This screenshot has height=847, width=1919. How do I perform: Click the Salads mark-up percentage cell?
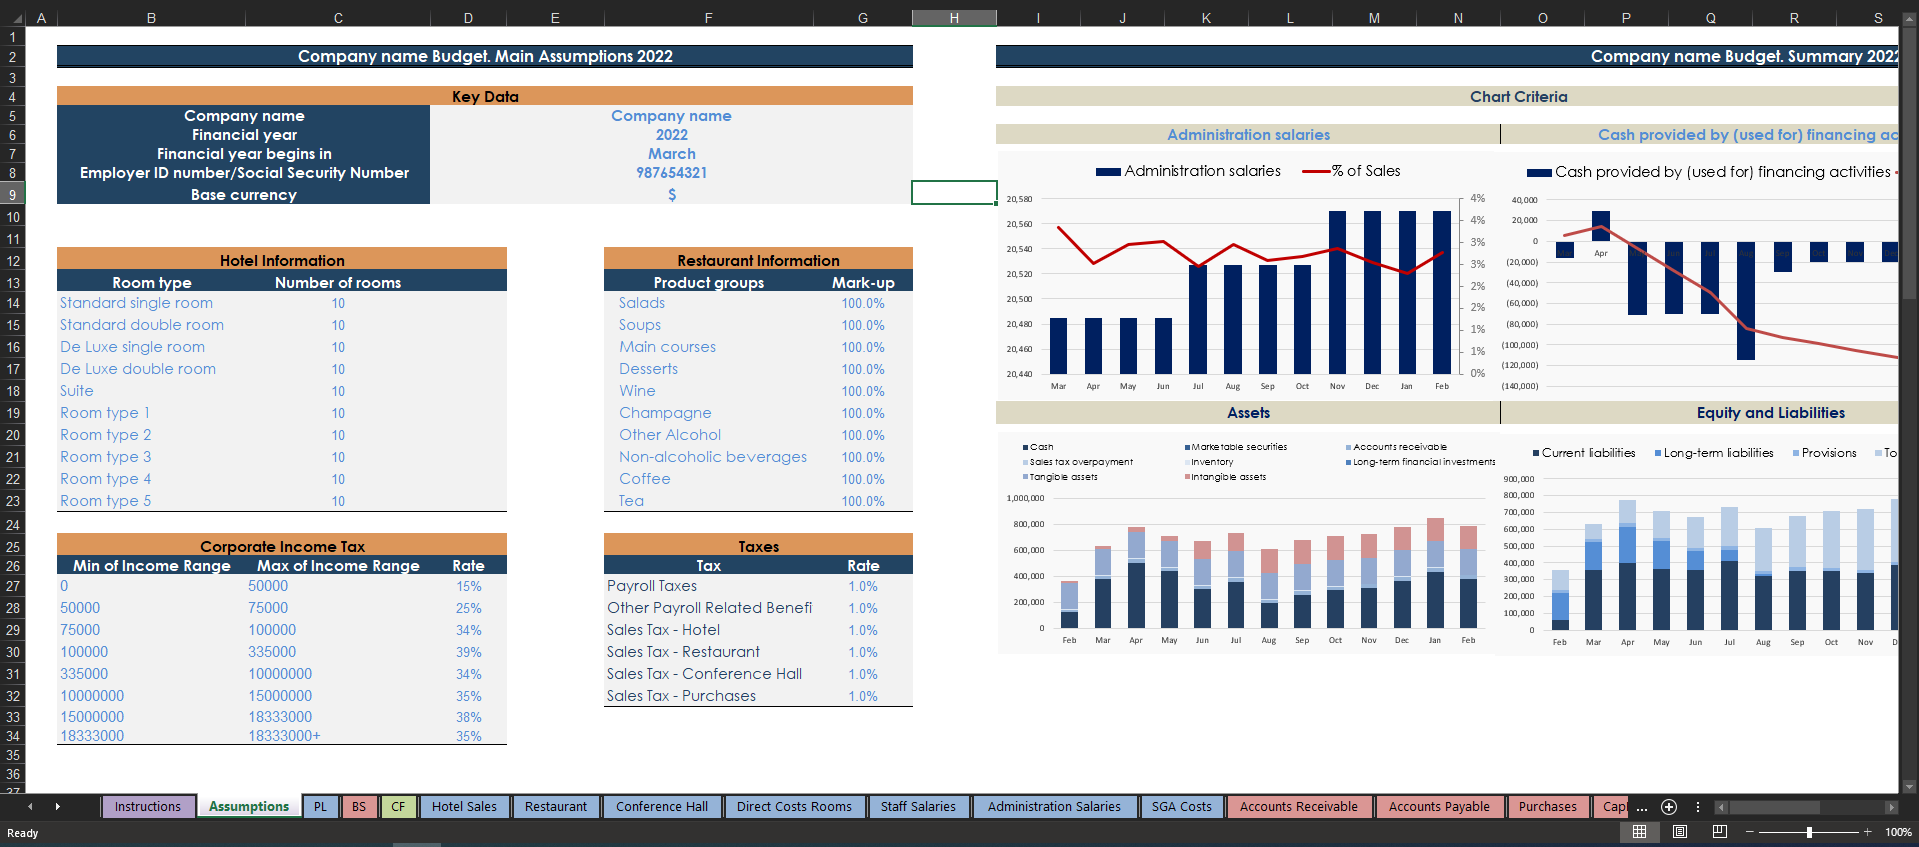862,303
